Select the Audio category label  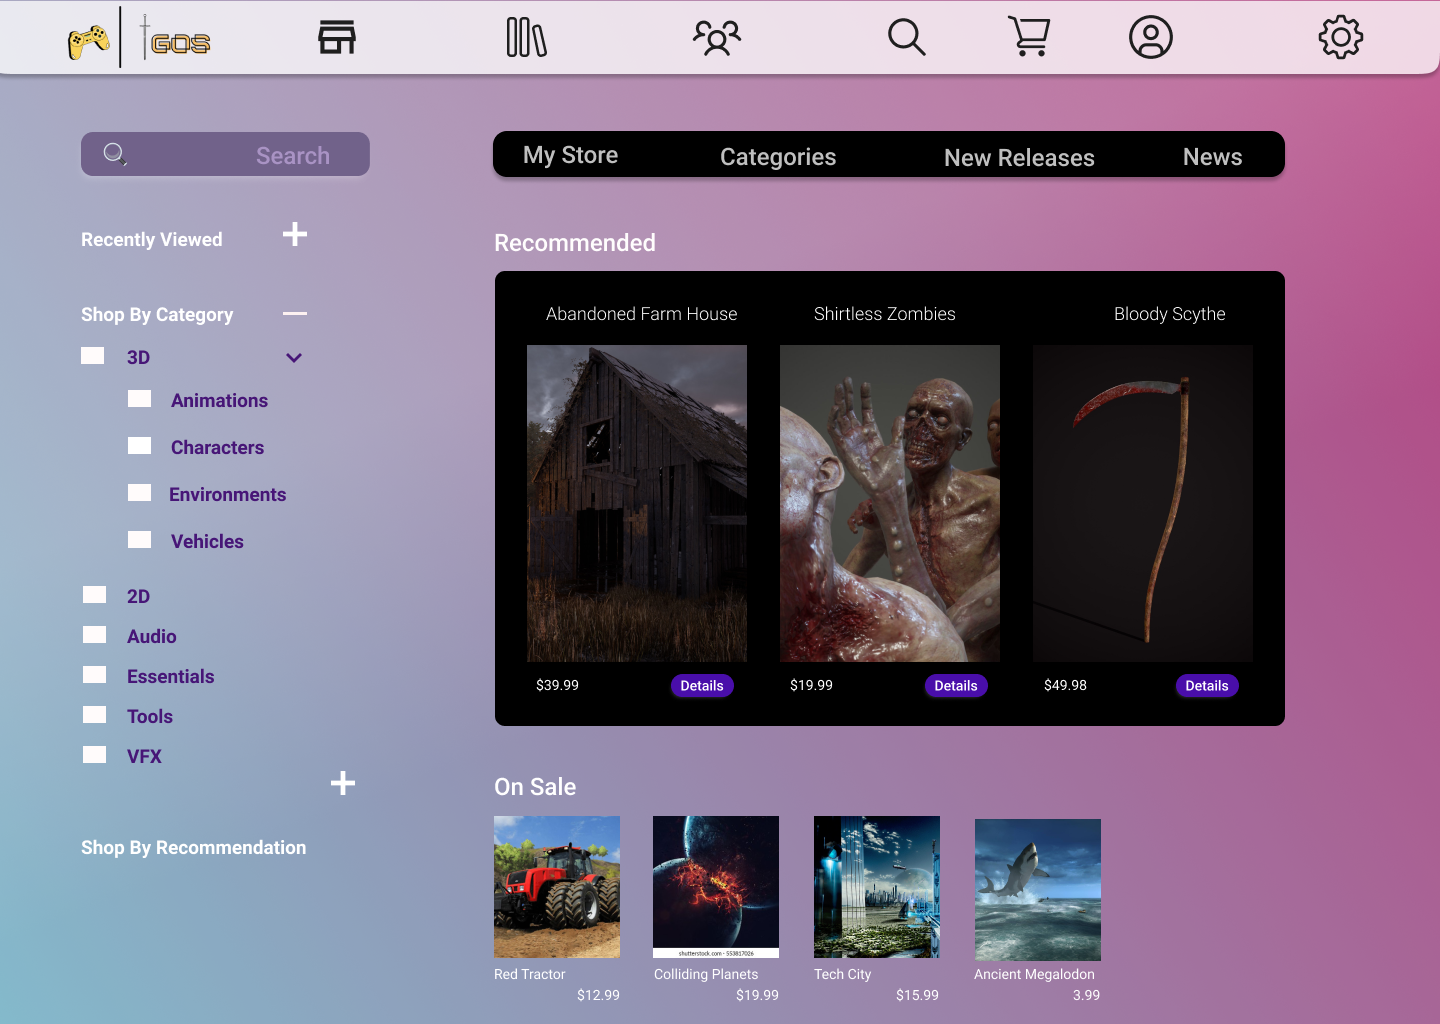(x=151, y=636)
